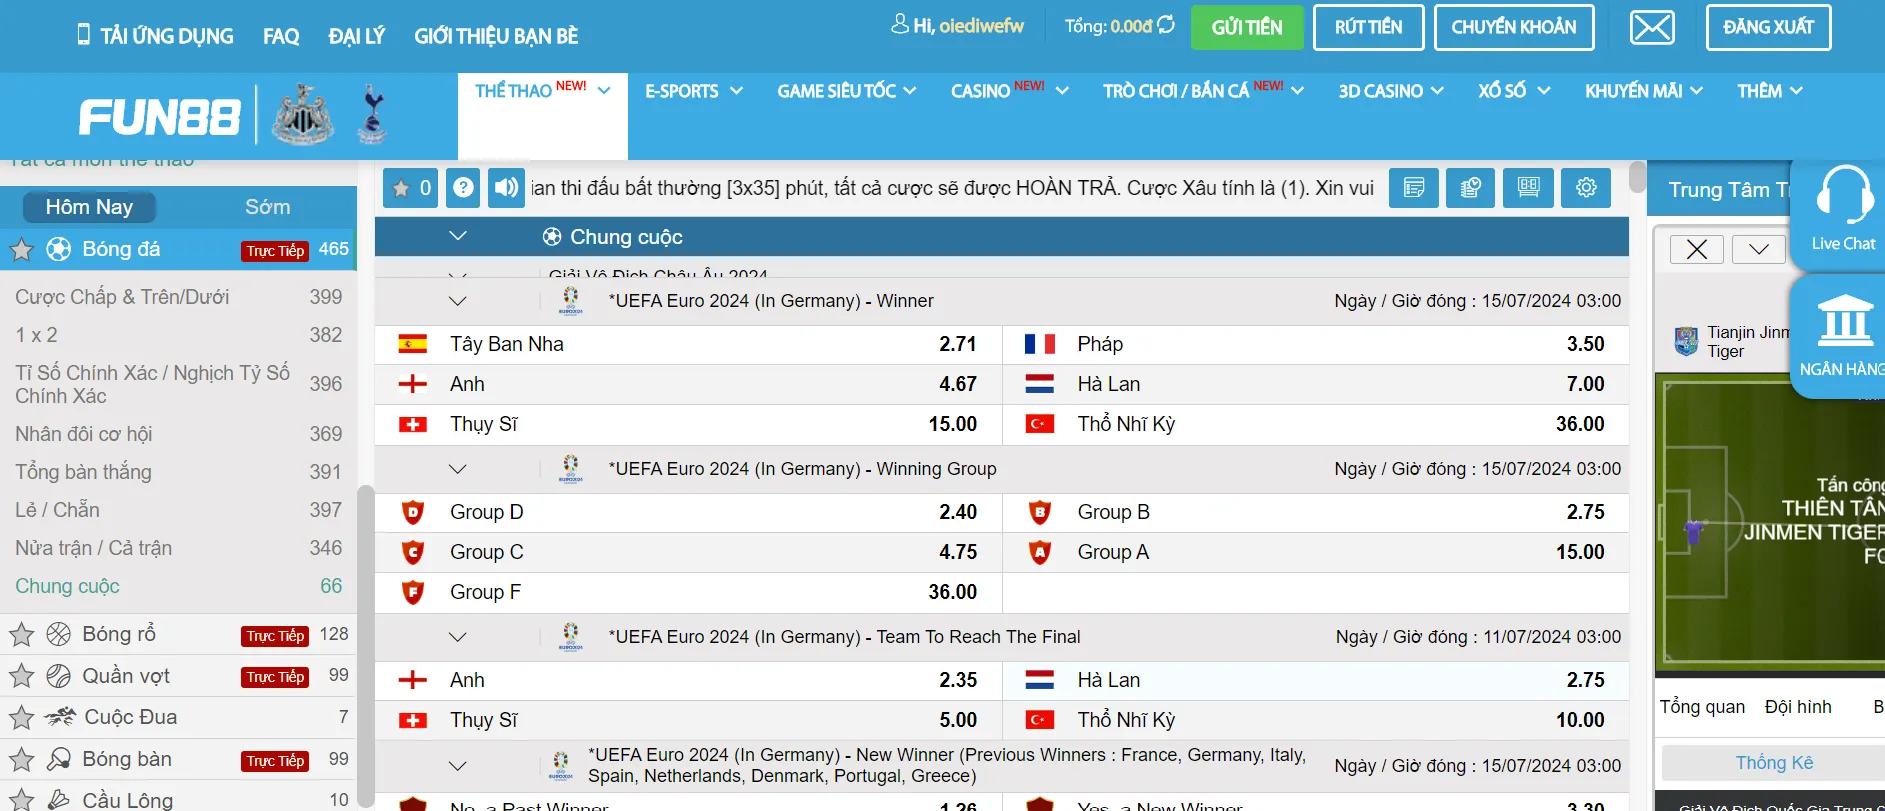Favorite Bóng bàn with its star
Viewport: 1885px width, 811px height.
[22, 759]
